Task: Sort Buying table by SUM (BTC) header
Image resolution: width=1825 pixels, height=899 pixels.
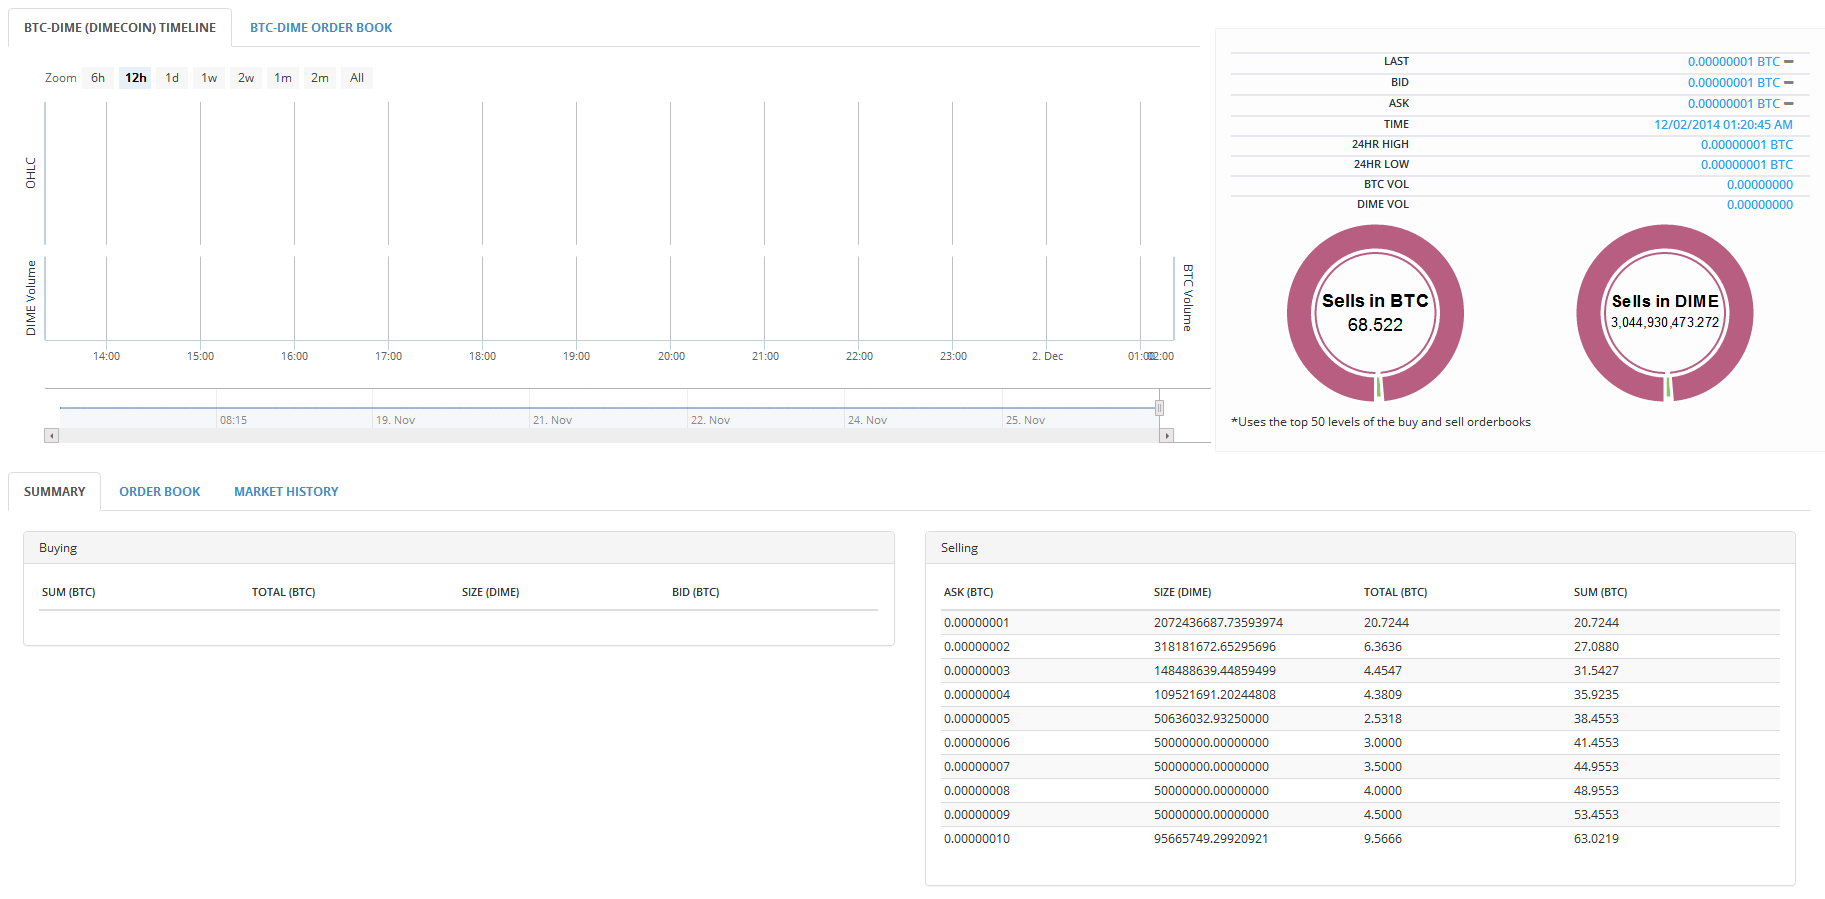Action: [x=69, y=593]
